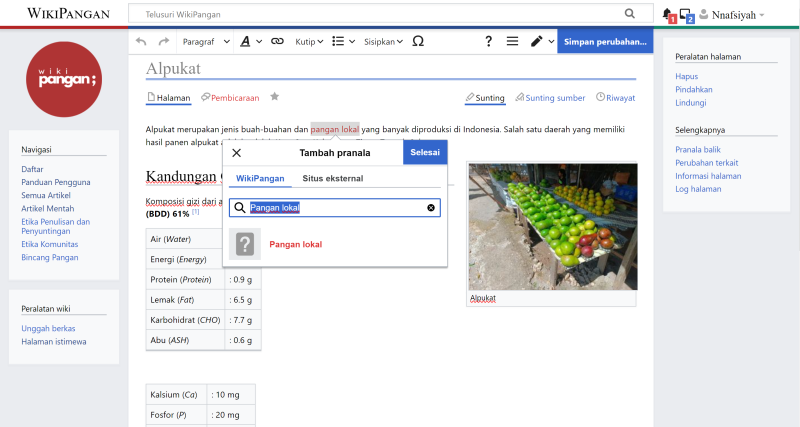Clear the link search field text

coord(431,208)
